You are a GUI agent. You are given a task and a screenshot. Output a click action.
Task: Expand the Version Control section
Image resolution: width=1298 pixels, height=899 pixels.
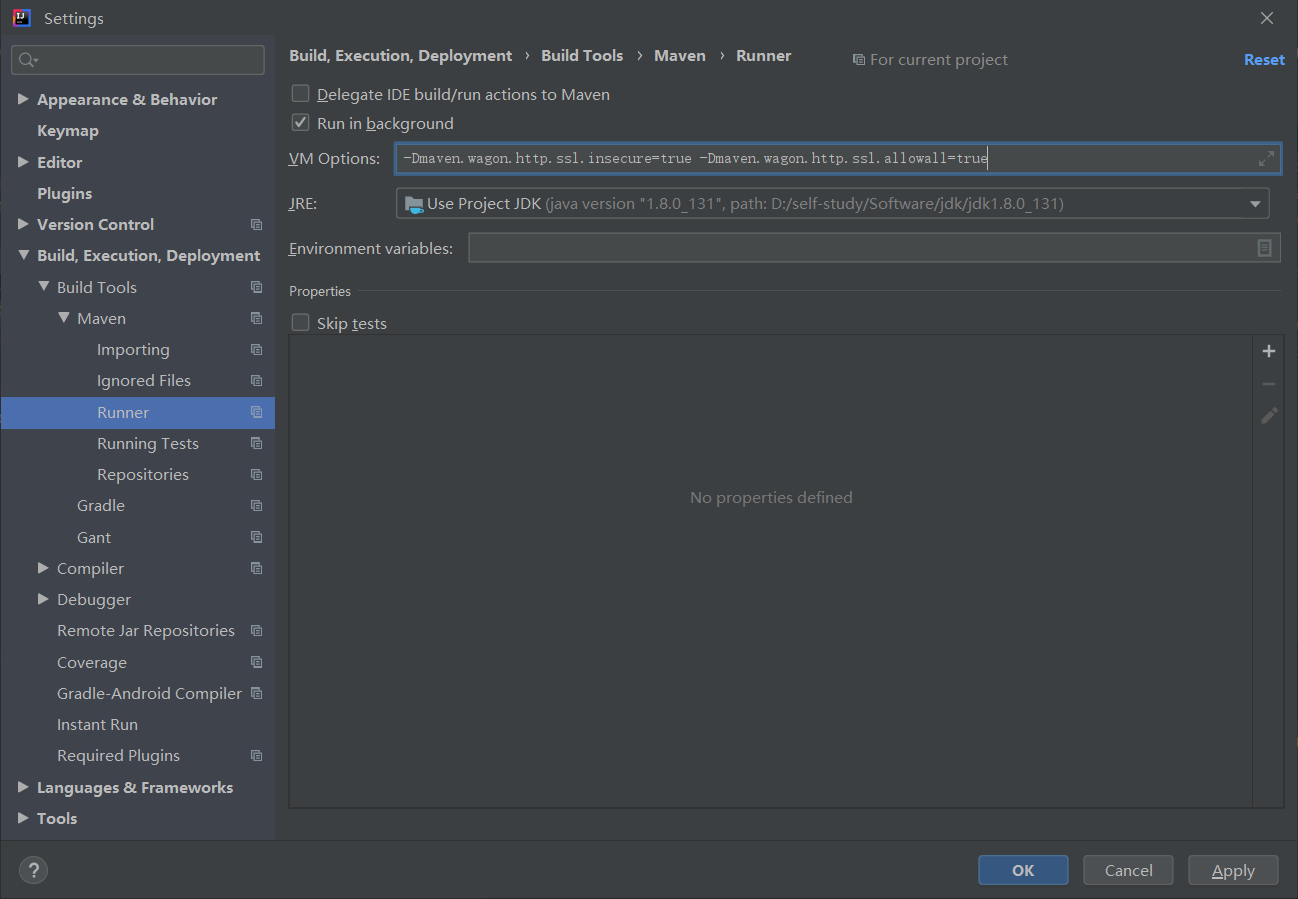tap(23, 224)
